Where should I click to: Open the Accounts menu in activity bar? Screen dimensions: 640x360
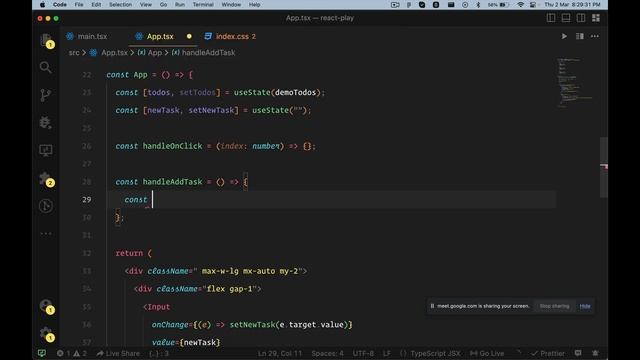click(46, 306)
